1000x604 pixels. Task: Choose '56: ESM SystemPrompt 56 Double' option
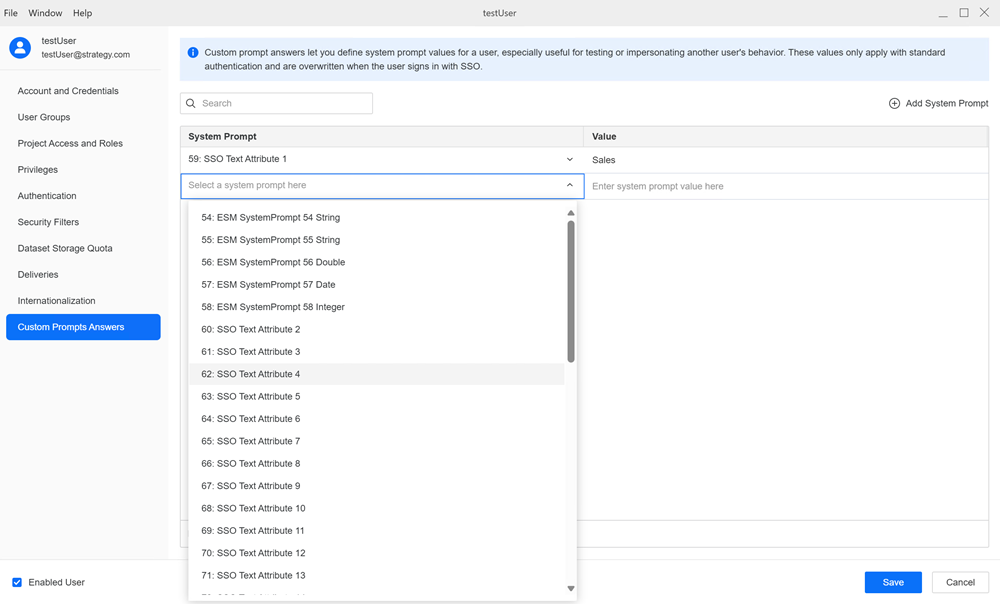[273, 262]
